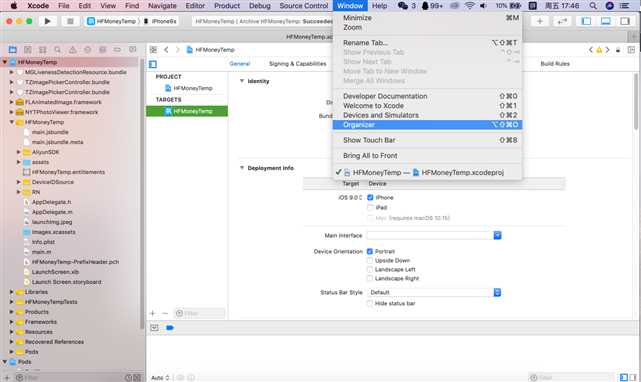The image size is (641, 382).
Task: Switch to the Signing & Capabilities tab
Action: (298, 64)
